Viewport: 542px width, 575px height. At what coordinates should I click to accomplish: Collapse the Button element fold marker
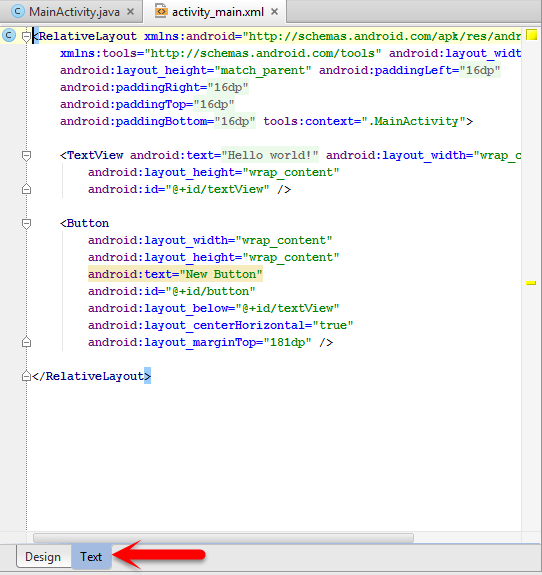pos(26,223)
